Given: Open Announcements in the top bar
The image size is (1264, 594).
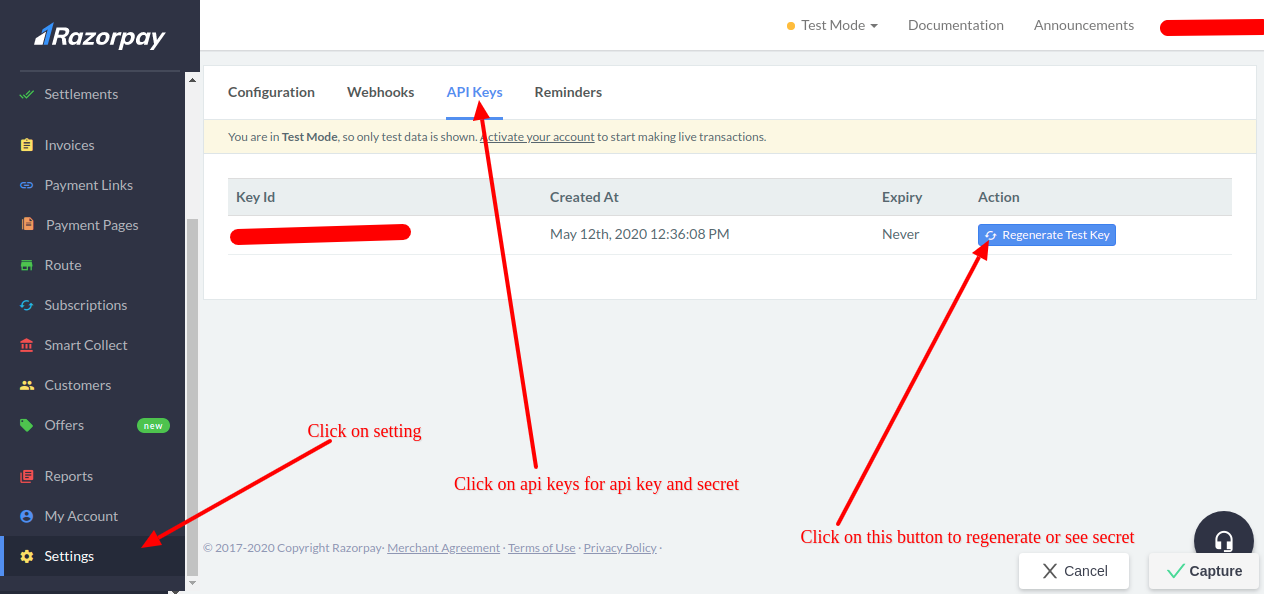Looking at the screenshot, I should click(x=1084, y=25).
